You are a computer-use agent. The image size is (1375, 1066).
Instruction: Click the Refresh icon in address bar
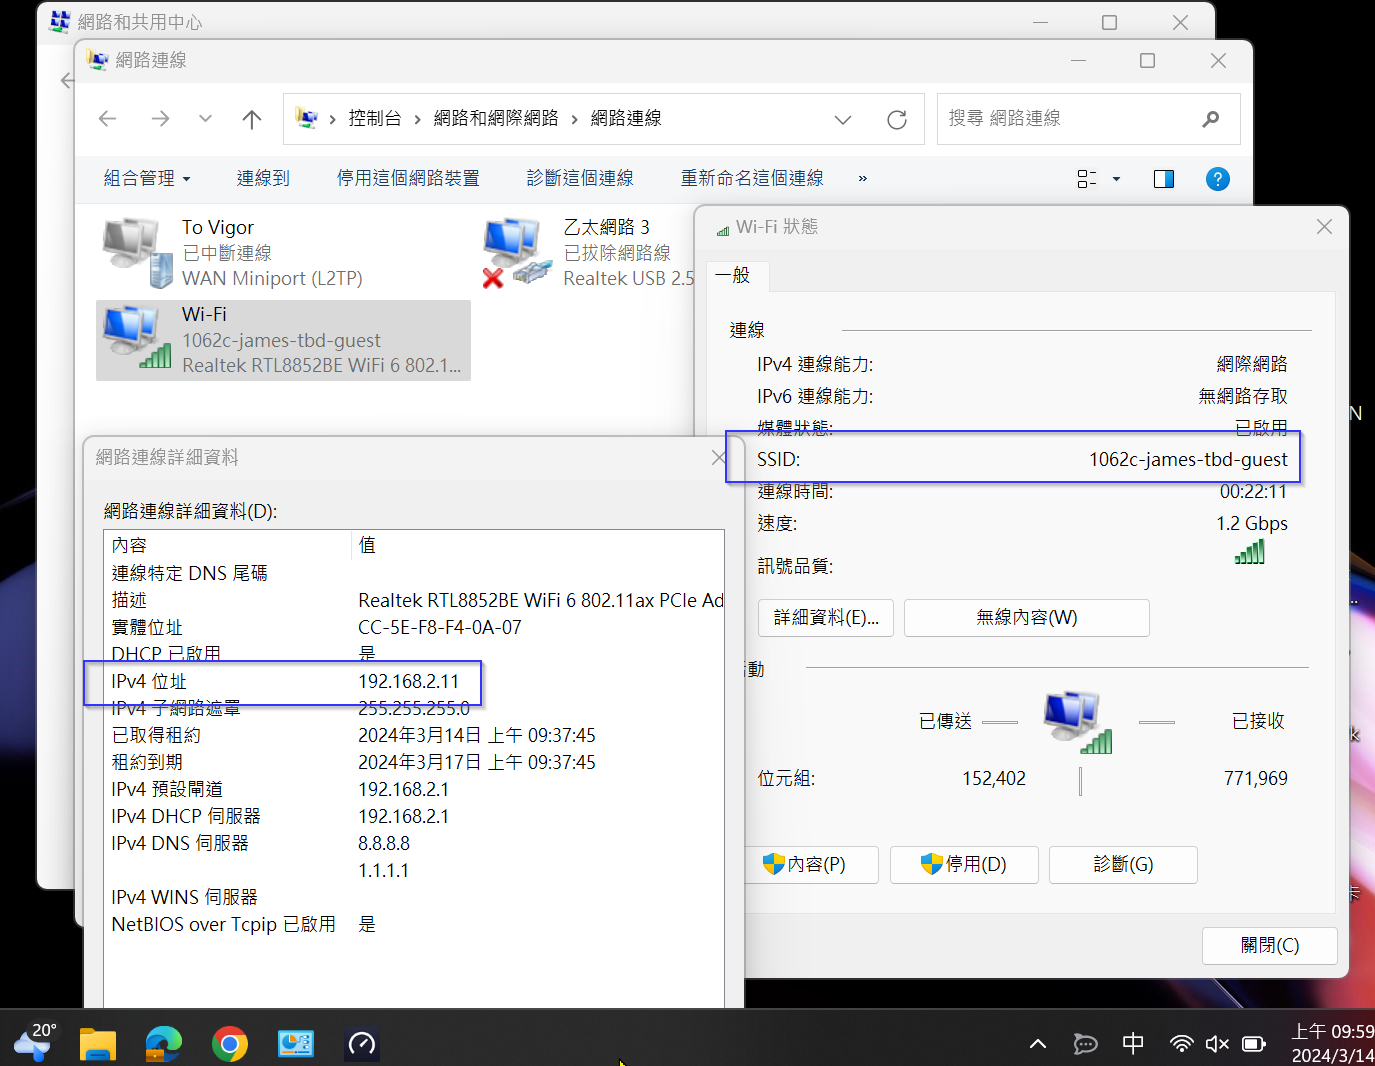tap(896, 120)
